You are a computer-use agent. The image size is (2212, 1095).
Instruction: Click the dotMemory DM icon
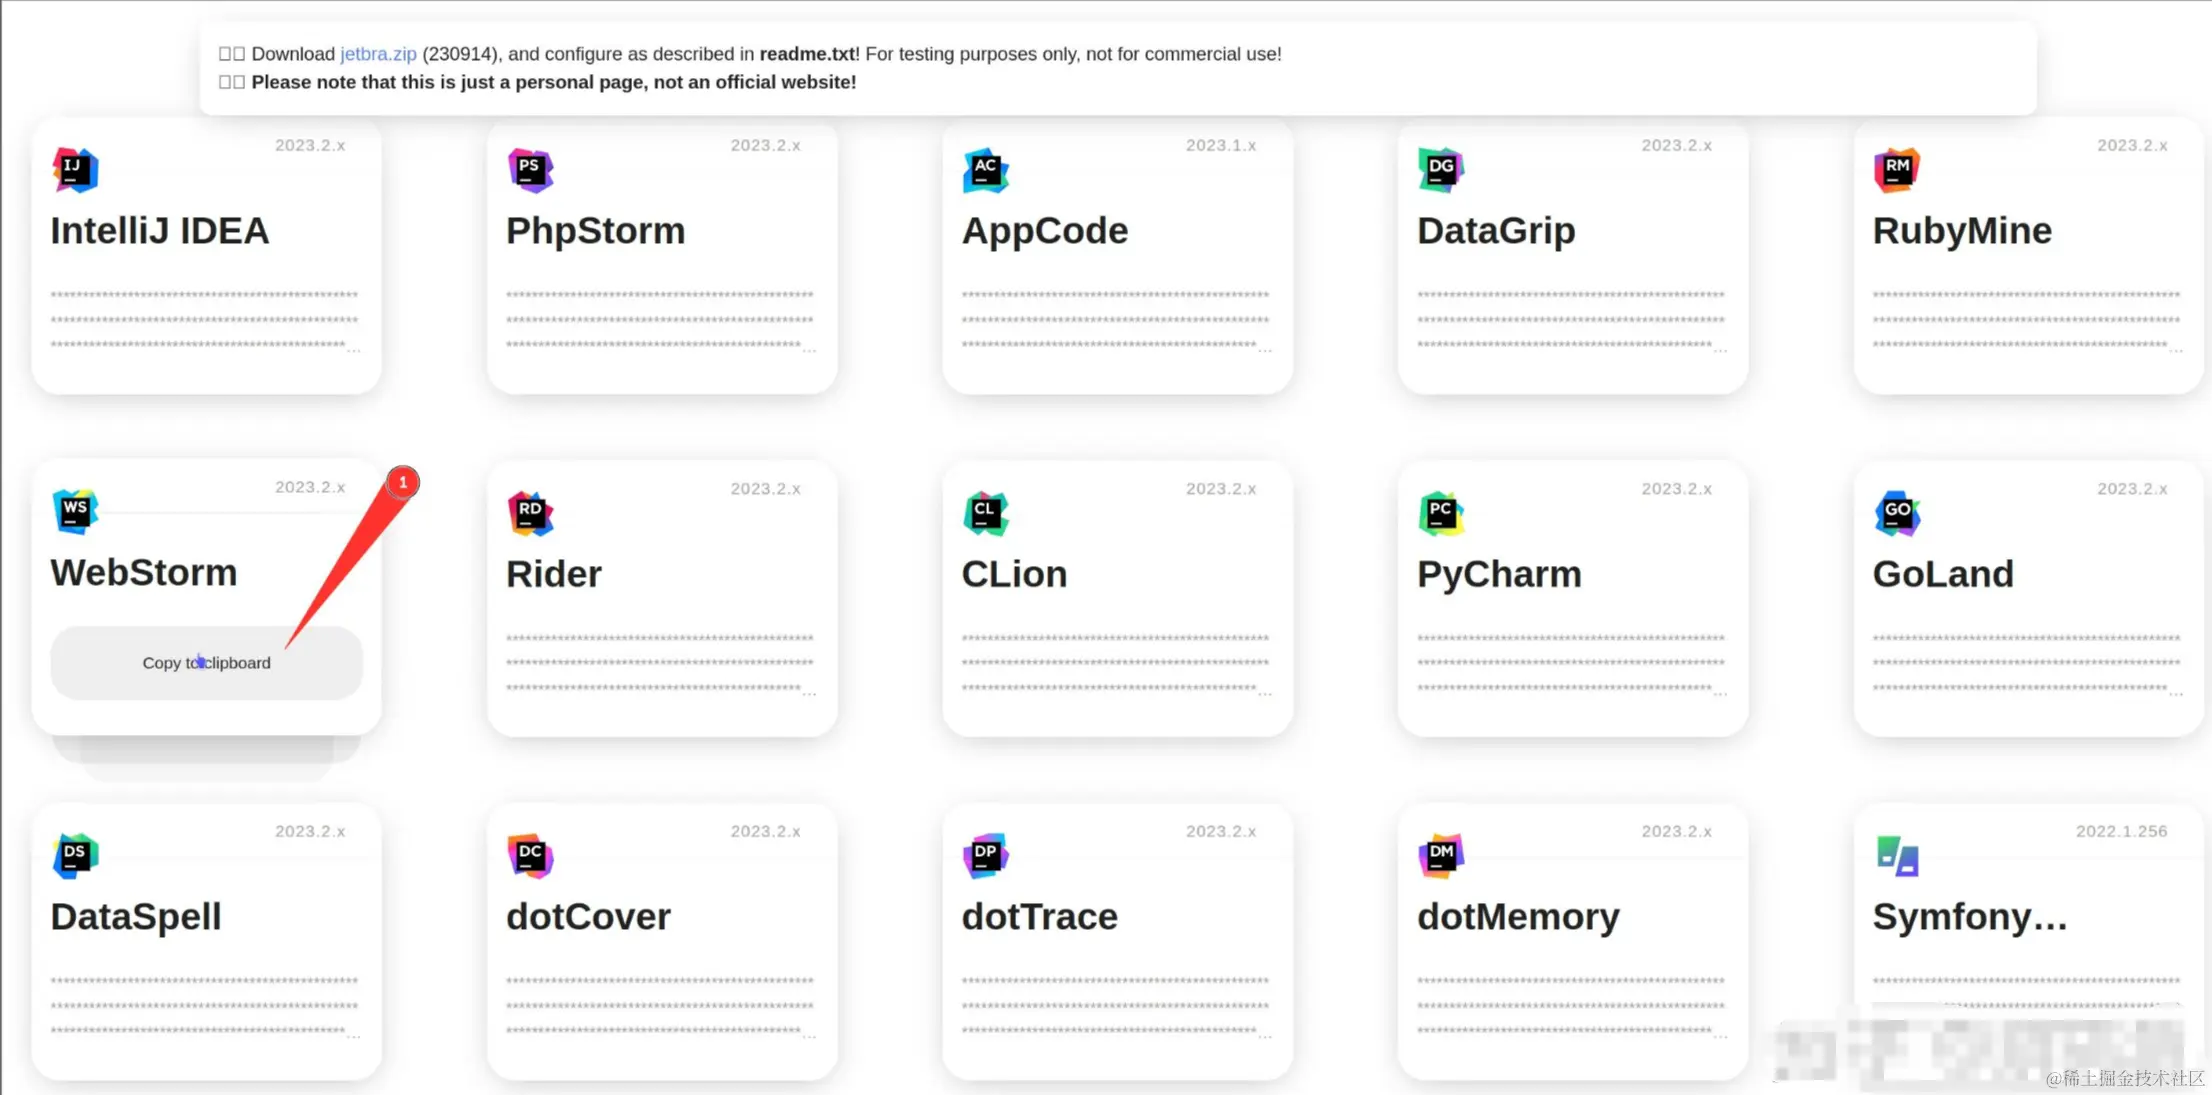pyautogui.click(x=1441, y=856)
